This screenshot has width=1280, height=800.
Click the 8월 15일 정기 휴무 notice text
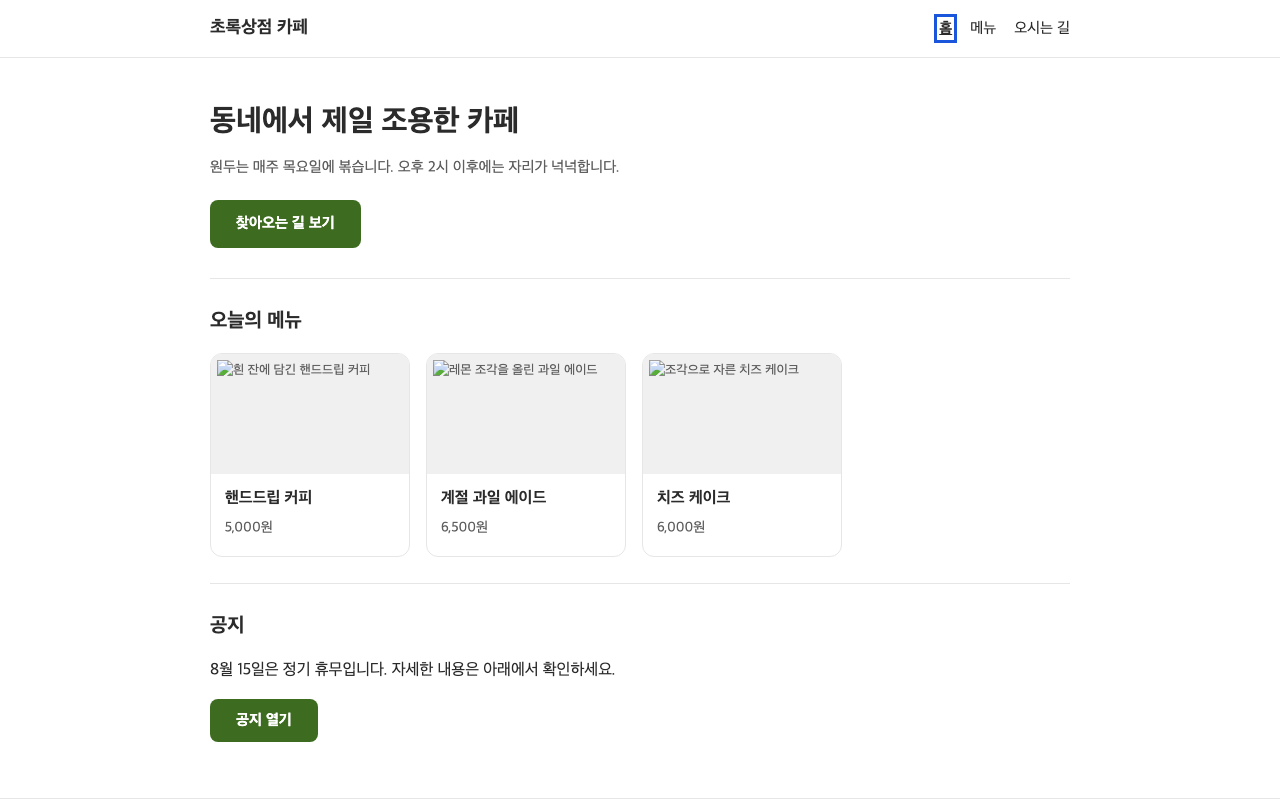click(412, 669)
